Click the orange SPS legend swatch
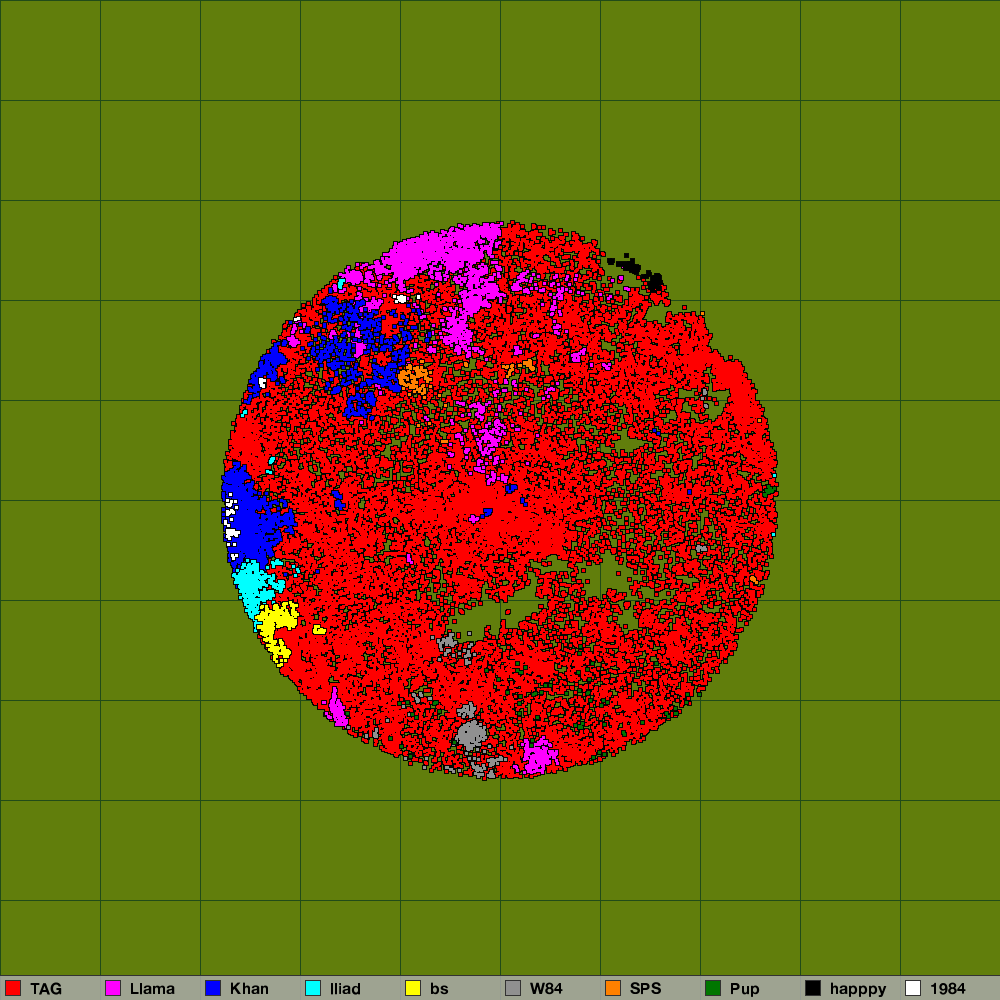Image resolution: width=1000 pixels, height=1000 pixels. click(613, 988)
